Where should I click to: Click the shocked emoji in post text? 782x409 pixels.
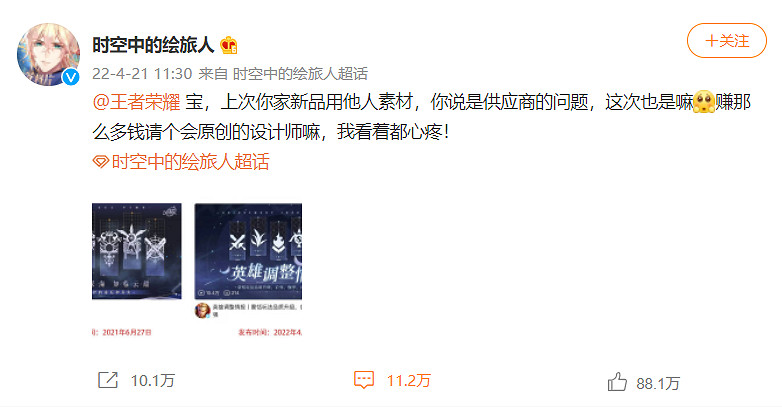[x=704, y=102]
